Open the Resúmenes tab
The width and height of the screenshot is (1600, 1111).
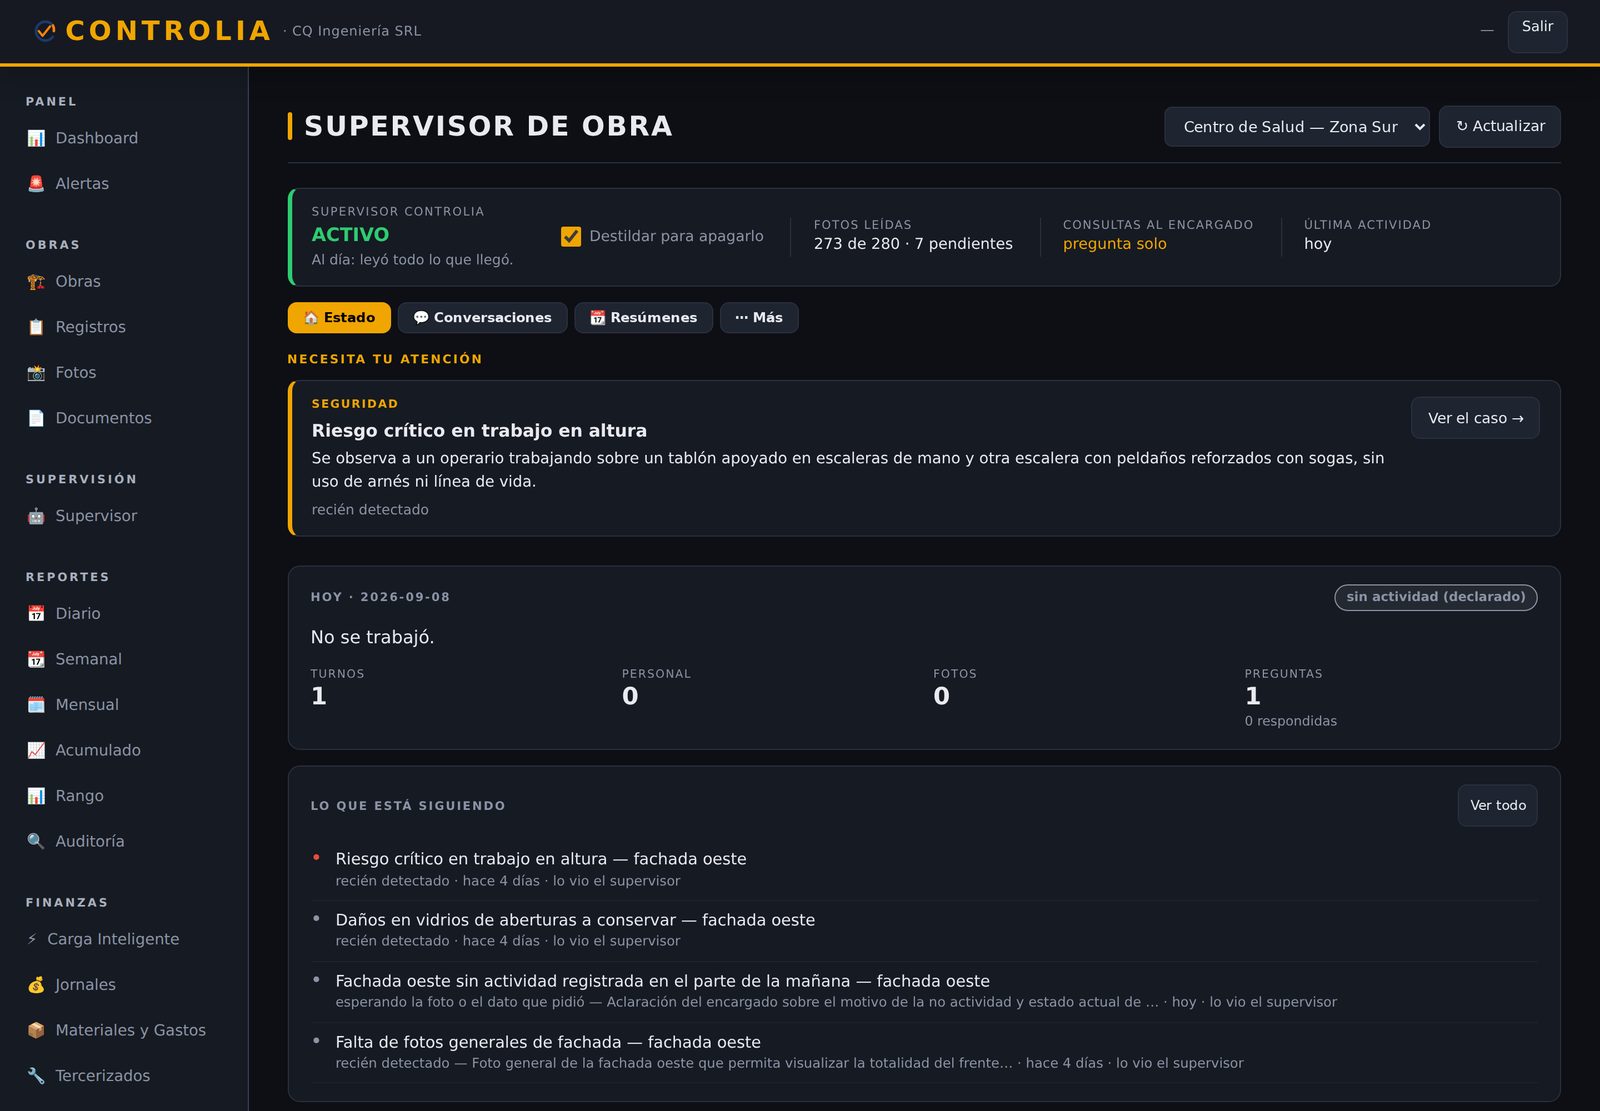643,318
